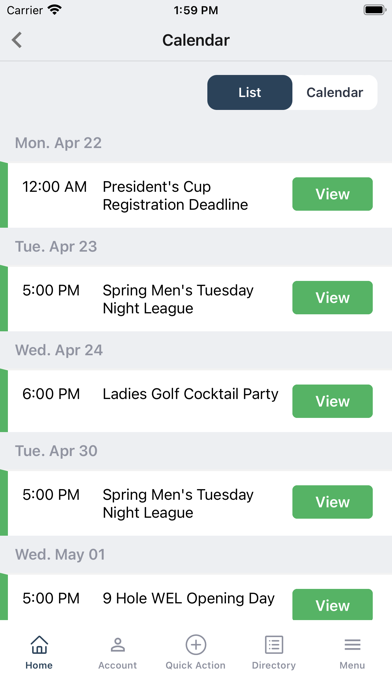The image size is (392, 696).
Task: Tap the Quick Action plus icon
Action: (x=196, y=645)
